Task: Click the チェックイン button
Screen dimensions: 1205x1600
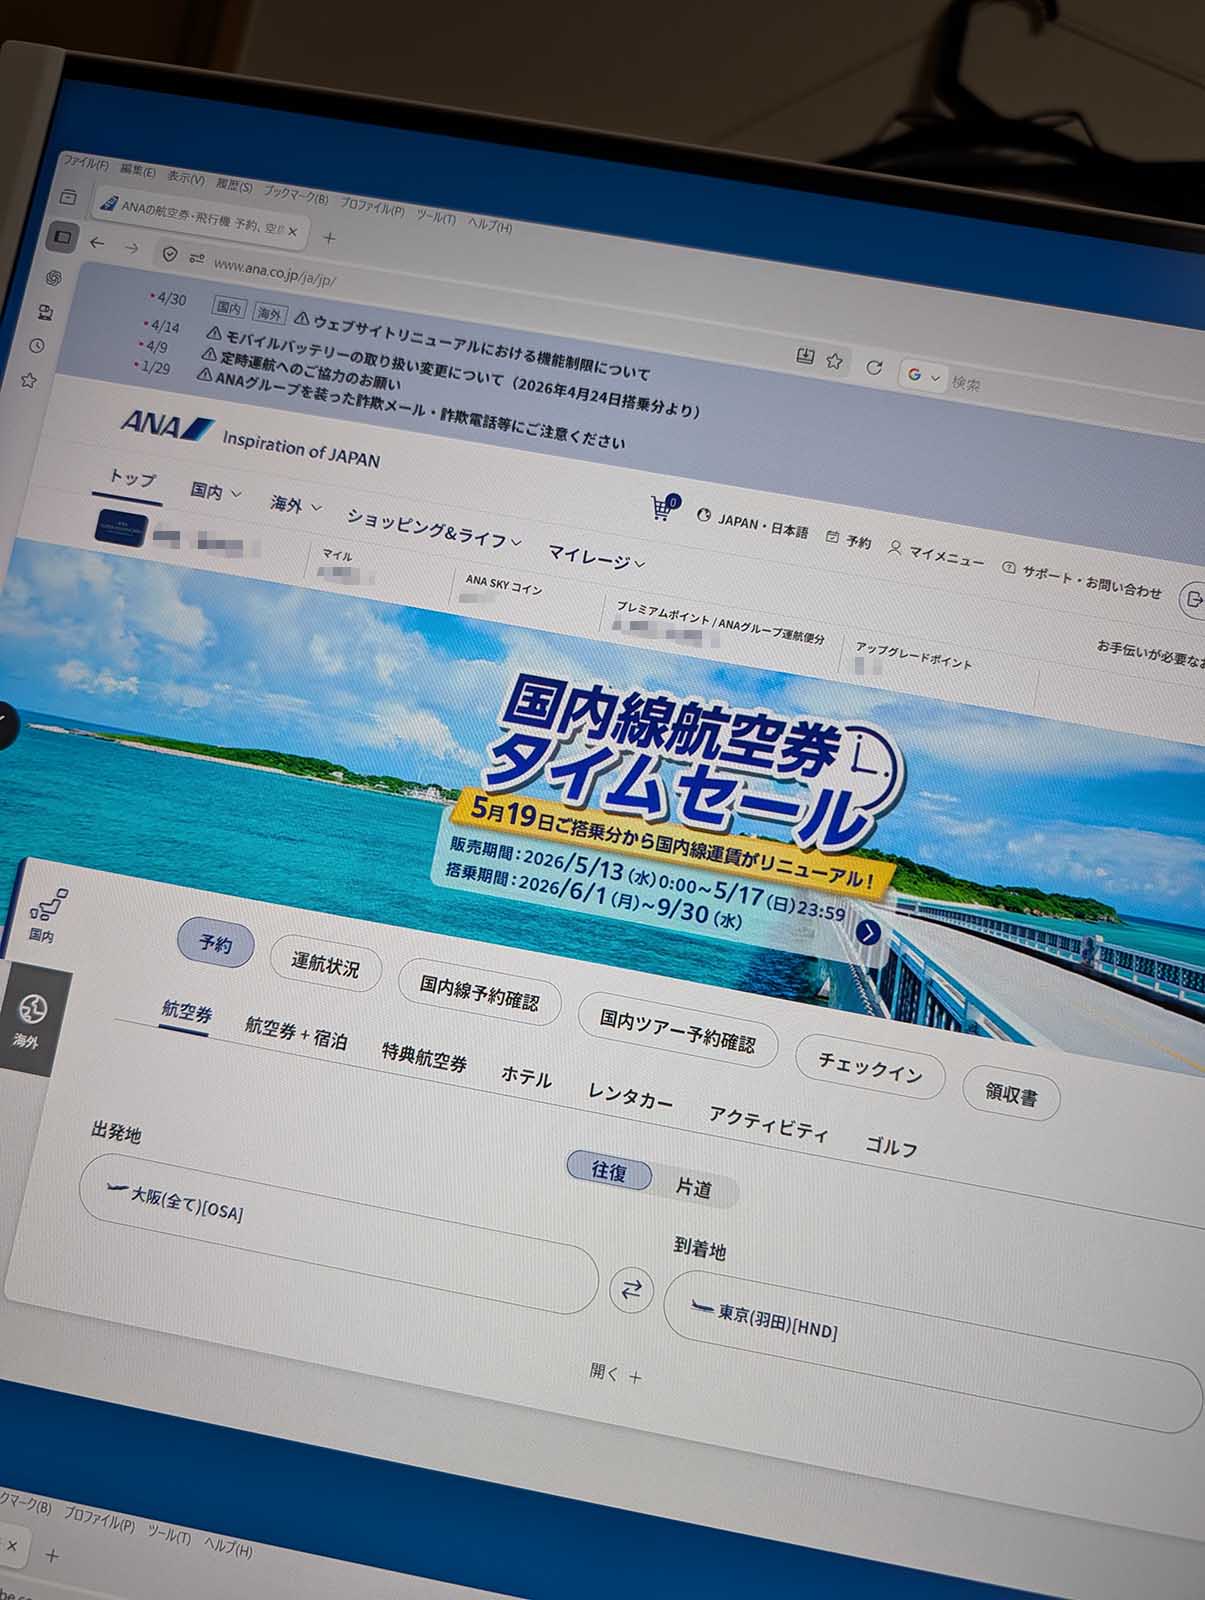Action: pyautogui.click(x=870, y=1067)
